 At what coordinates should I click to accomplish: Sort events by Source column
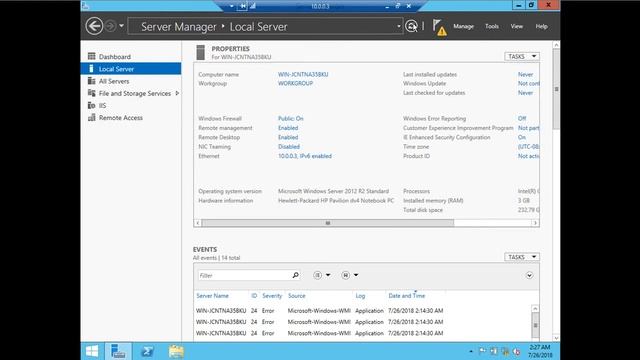297,296
